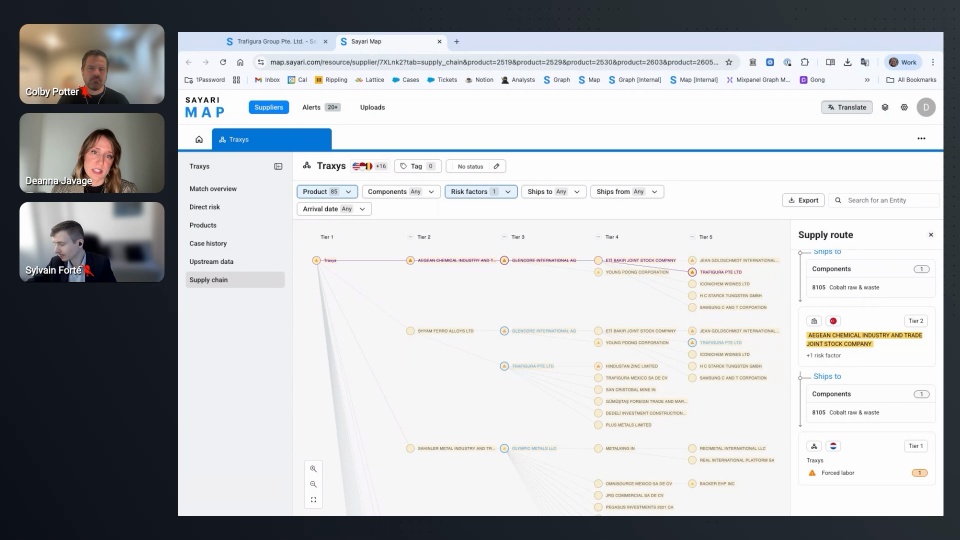Select the Traxys resource tab
The width and height of the screenshot is (960, 540).
[x=272, y=140]
